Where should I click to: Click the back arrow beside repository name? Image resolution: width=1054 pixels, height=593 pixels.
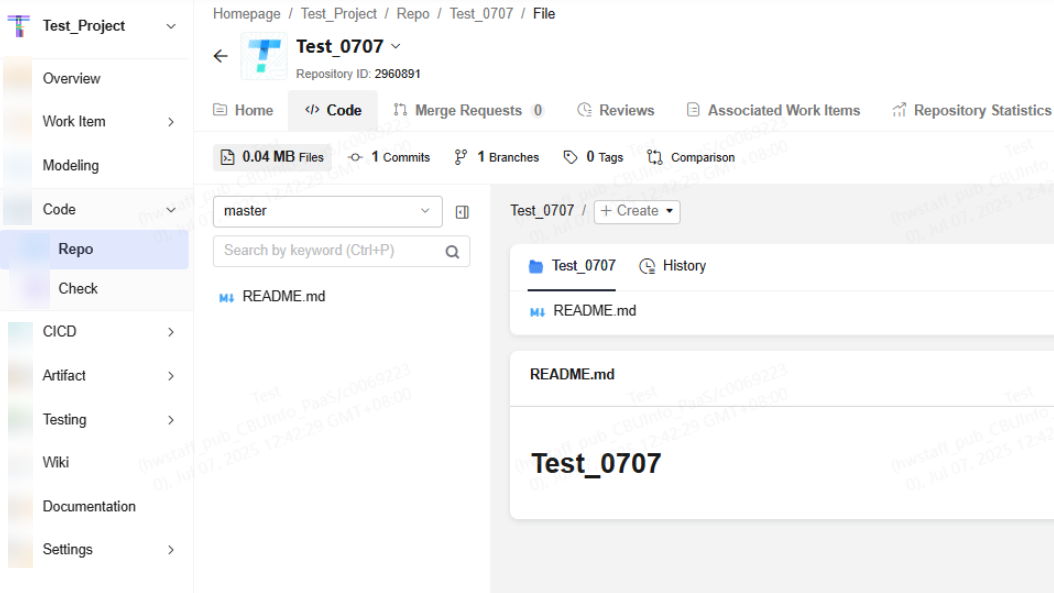(x=220, y=56)
